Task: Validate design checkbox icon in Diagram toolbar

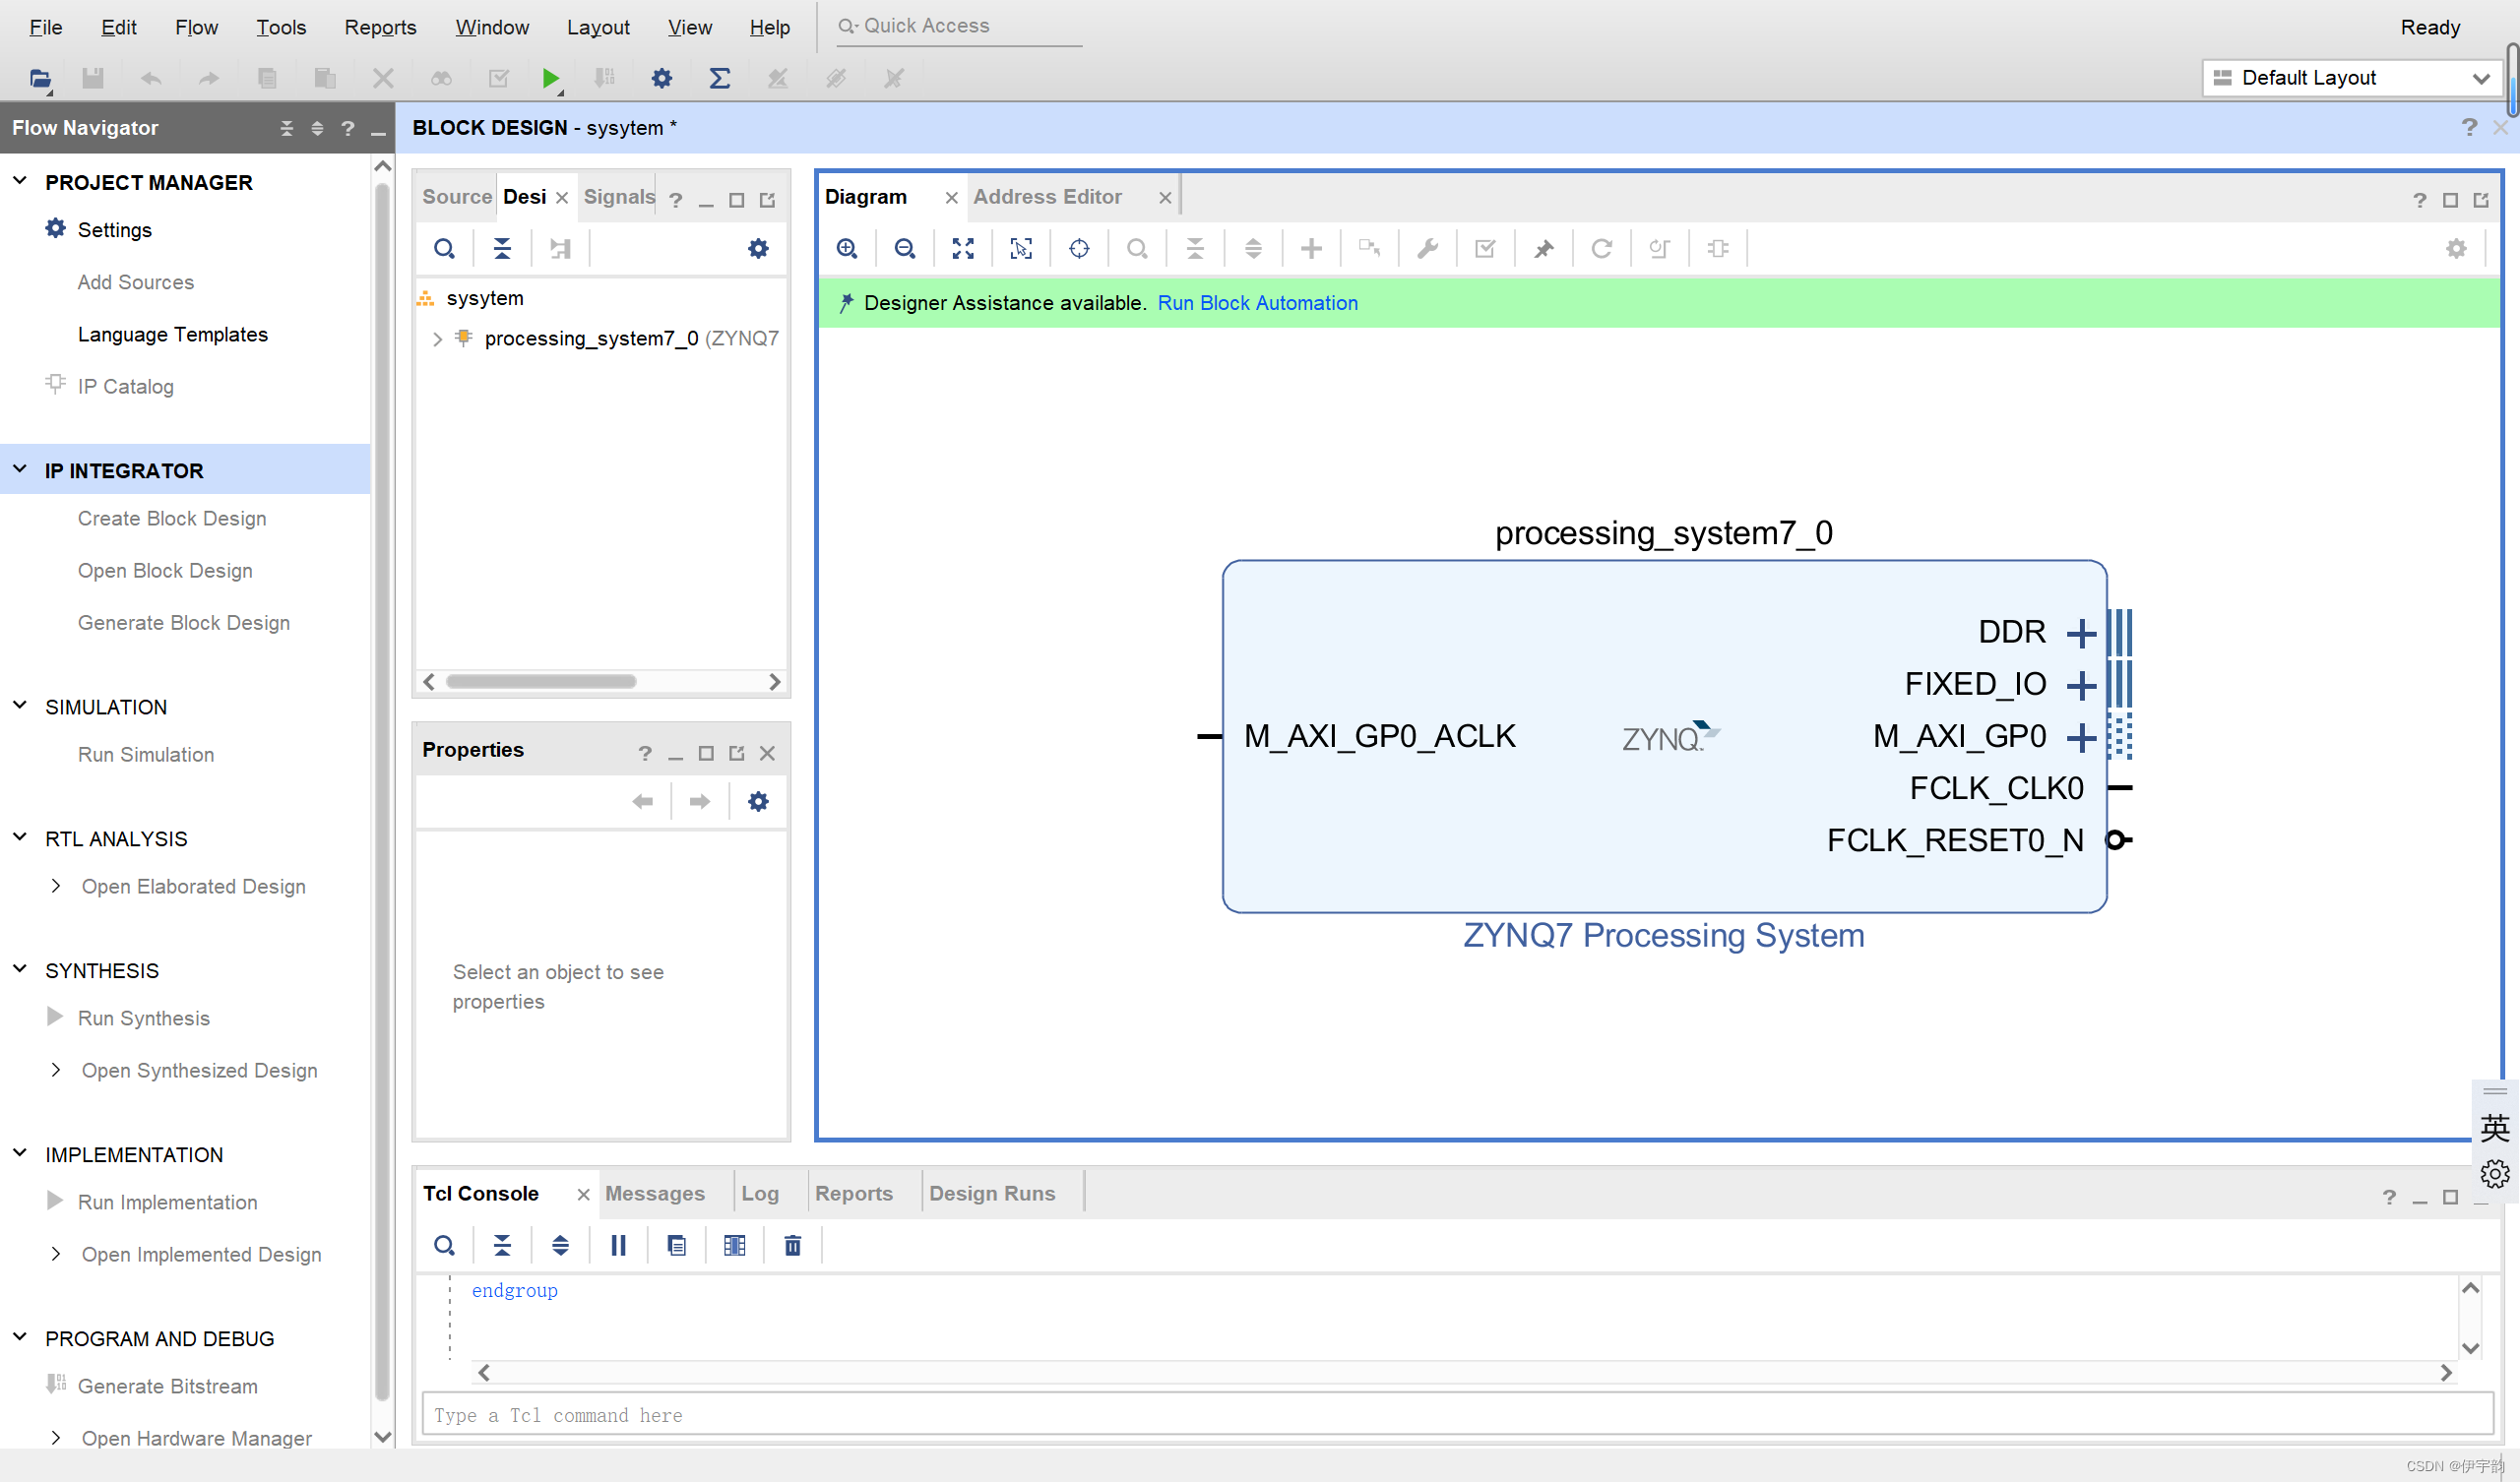Action: point(1485,248)
